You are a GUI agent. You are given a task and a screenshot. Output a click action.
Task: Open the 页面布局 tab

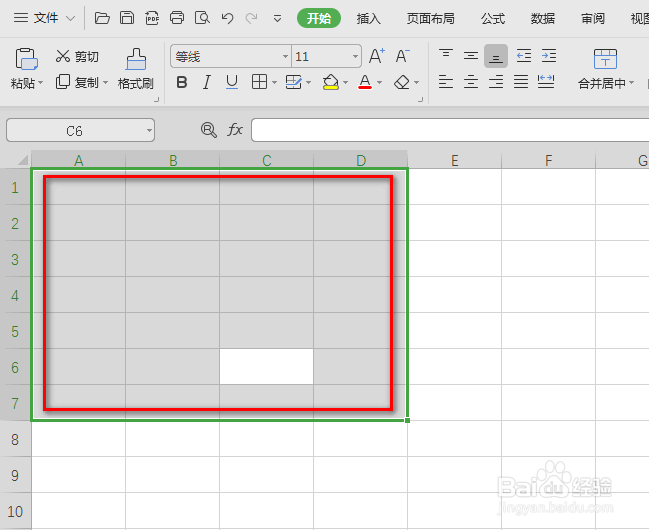click(430, 19)
